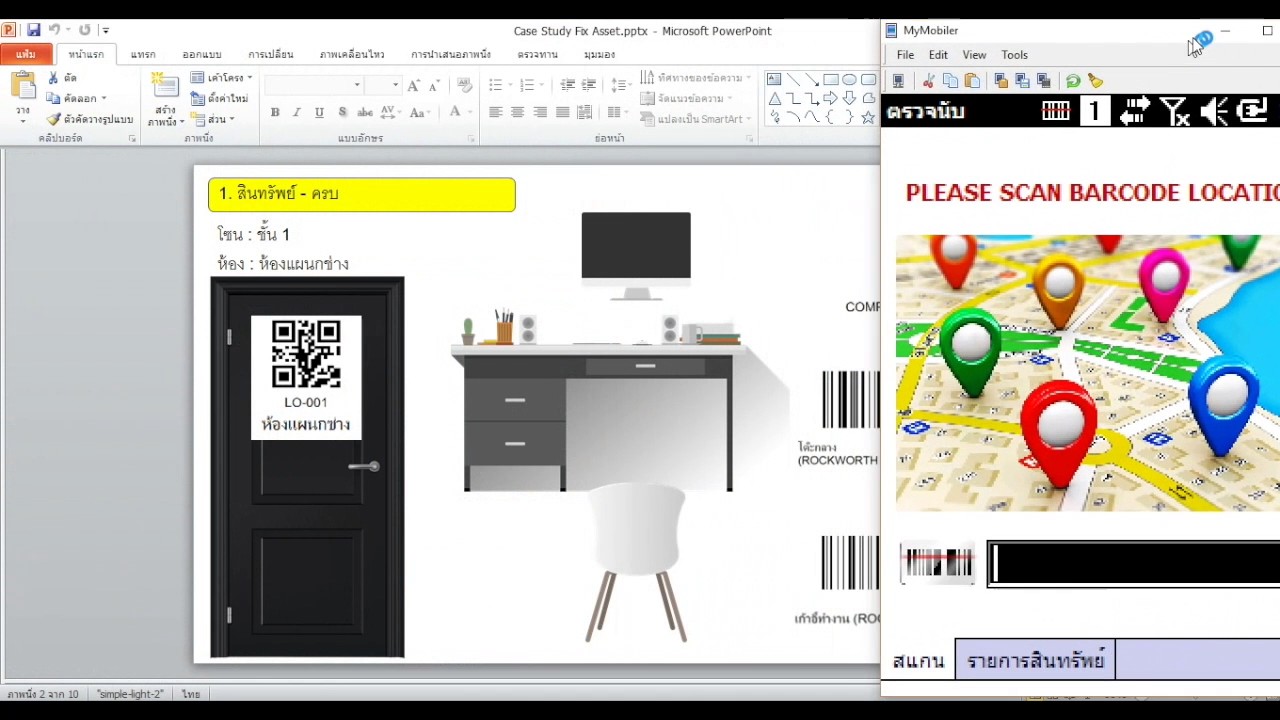Align text left in paragraph group
This screenshot has width=1280, height=720.
click(x=495, y=112)
